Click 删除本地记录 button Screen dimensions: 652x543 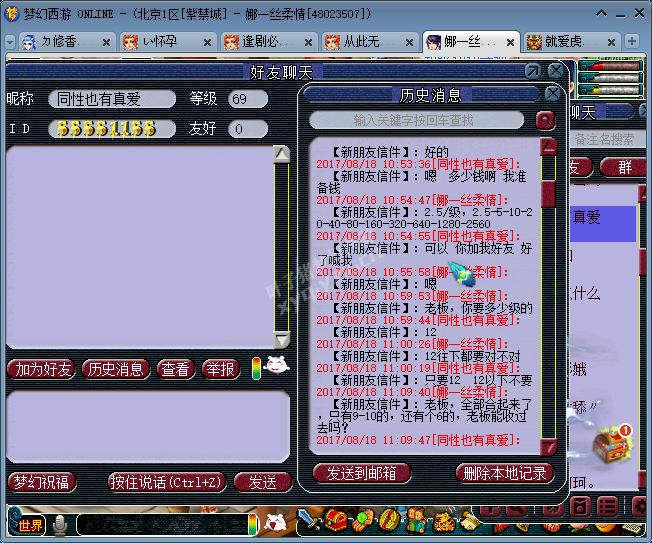click(505, 473)
